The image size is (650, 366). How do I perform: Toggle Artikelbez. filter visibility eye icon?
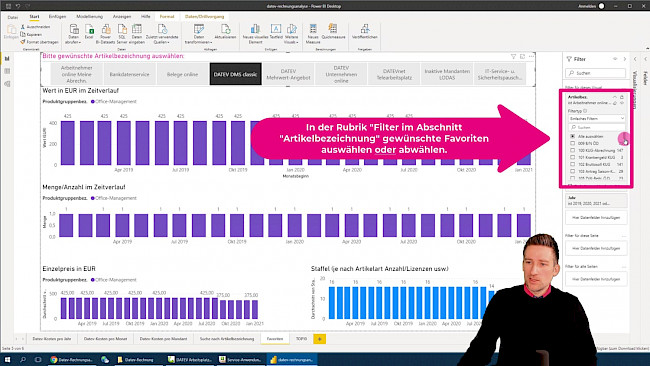[622, 103]
